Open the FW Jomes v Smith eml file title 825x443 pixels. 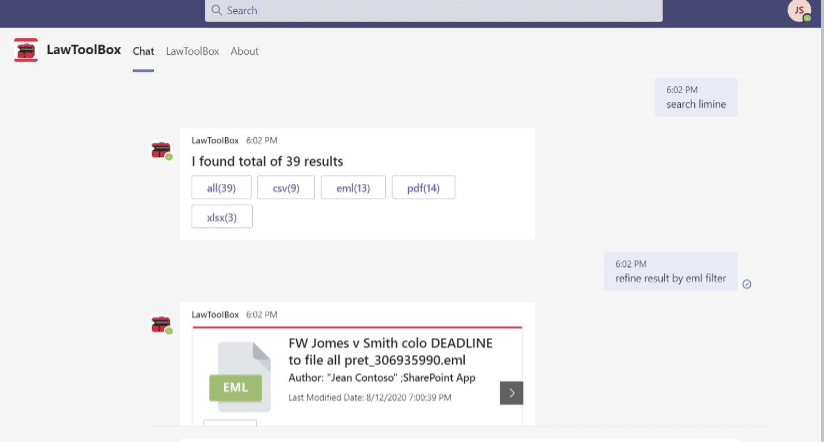click(x=390, y=351)
